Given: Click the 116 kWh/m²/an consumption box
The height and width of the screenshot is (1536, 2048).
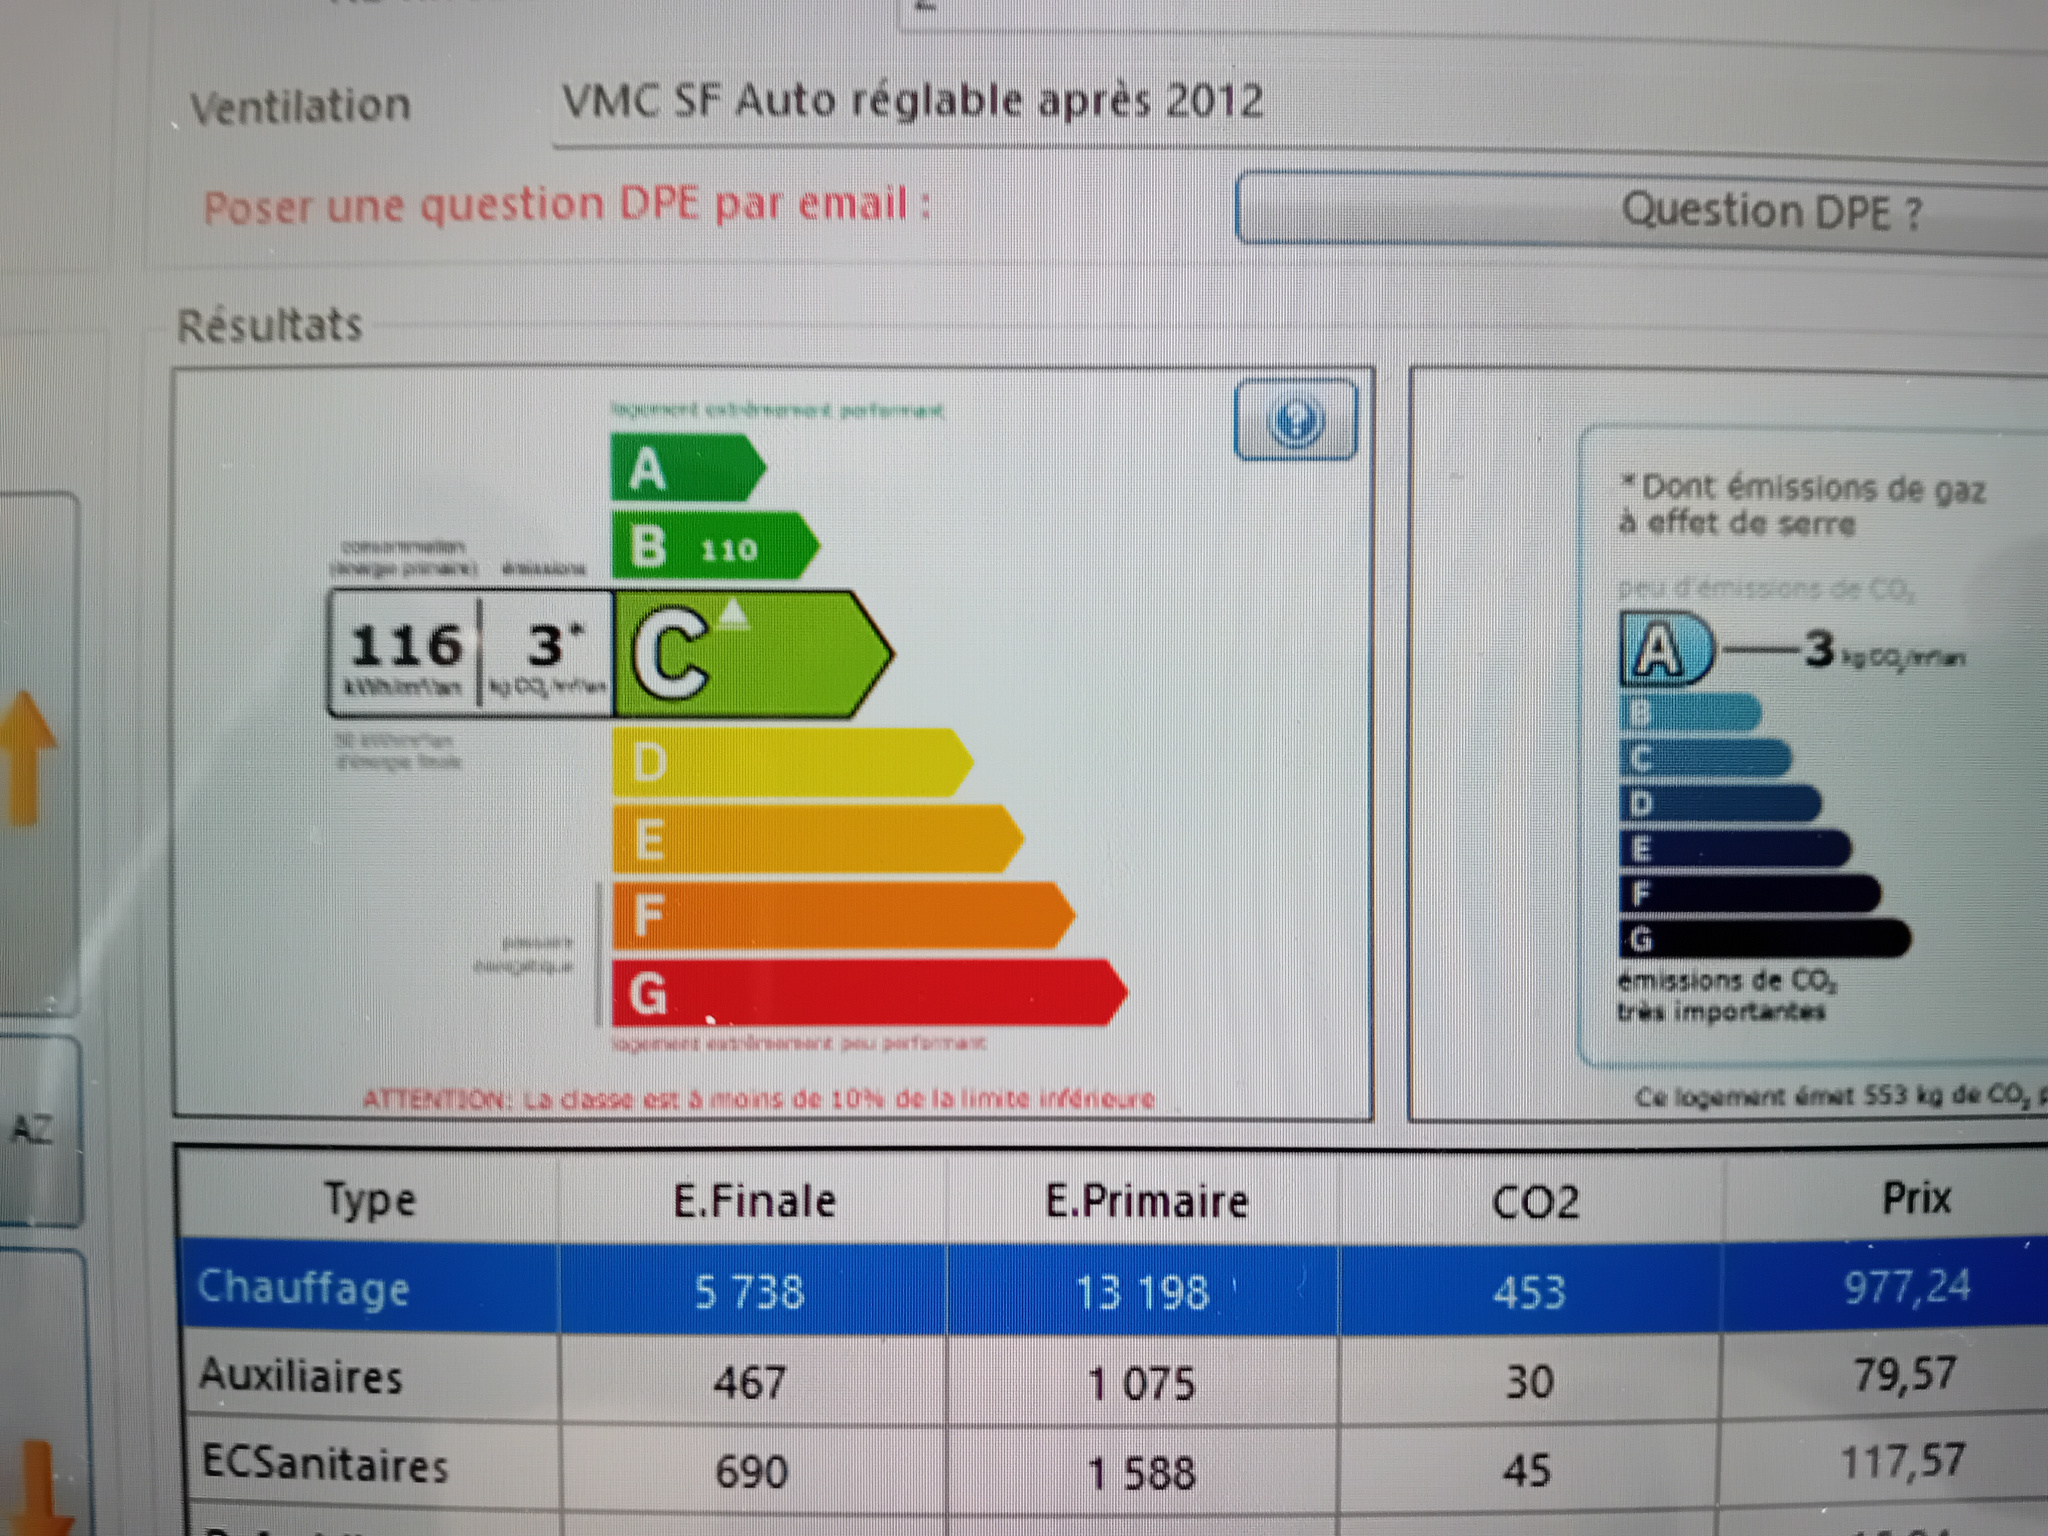Looking at the screenshot, I should tap(404, 654).
